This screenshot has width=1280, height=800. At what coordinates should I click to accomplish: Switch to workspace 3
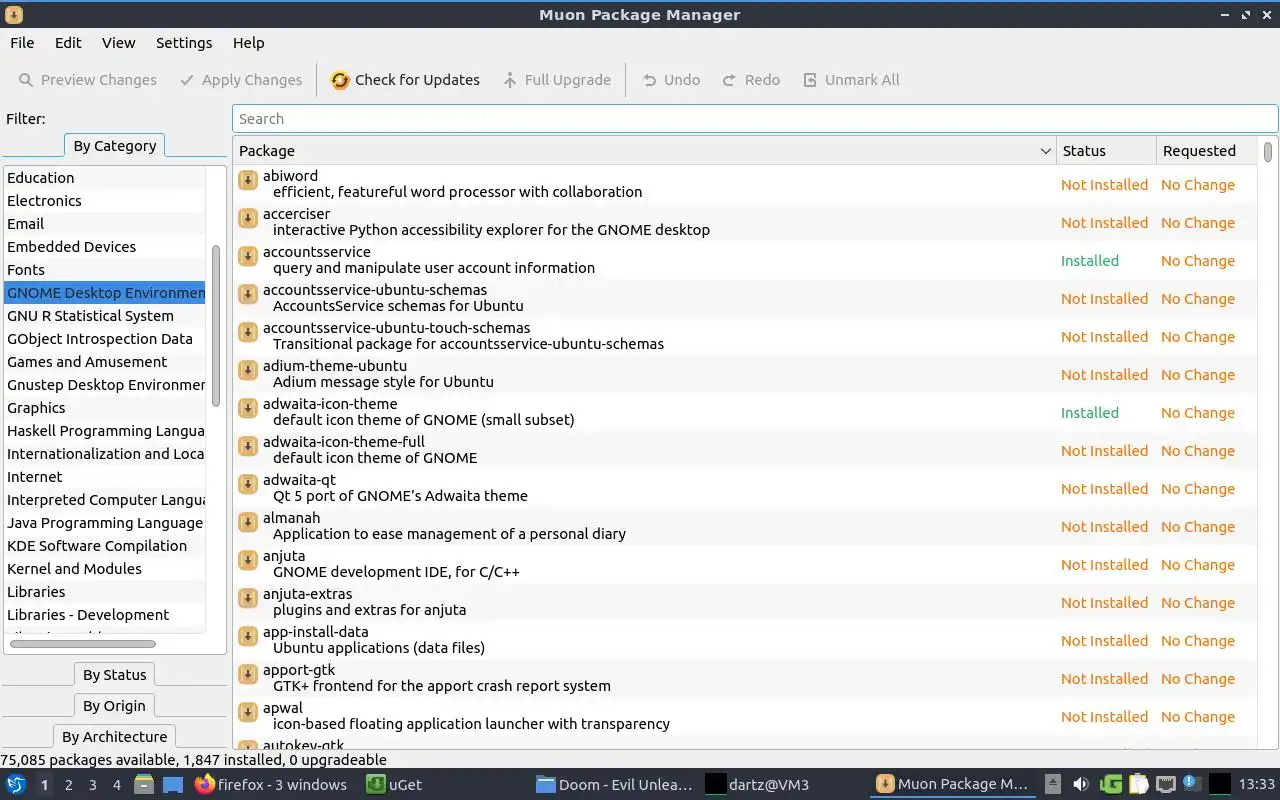tap(93, 785)
